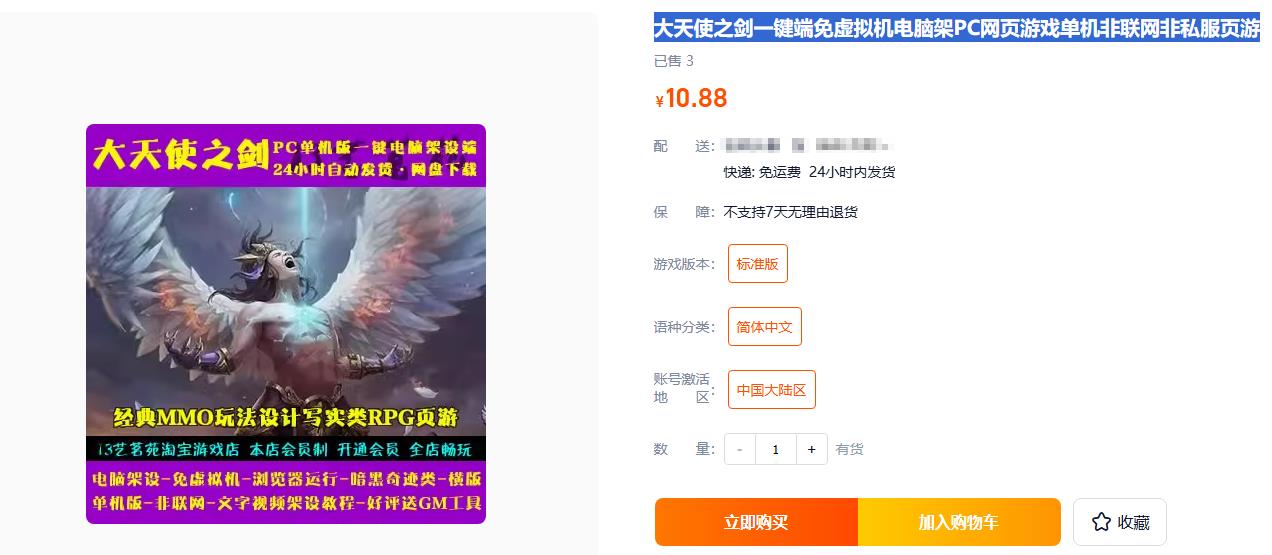Click the quantity input field
Image resolution: width=1272 pixels, height=555 pixels.
776,449
